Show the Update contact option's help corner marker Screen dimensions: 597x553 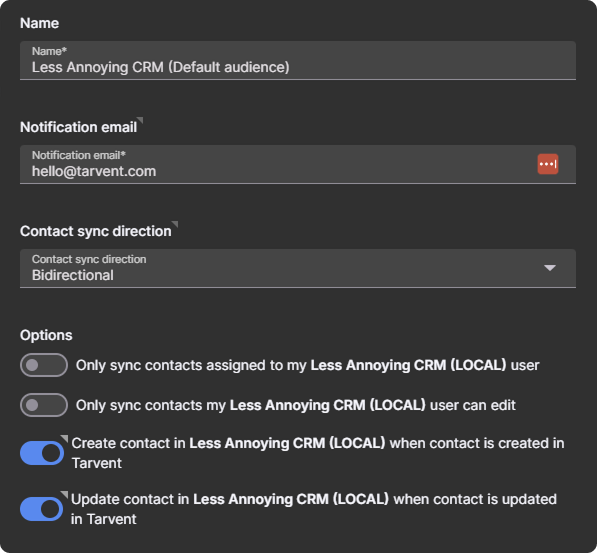point(64,494)
